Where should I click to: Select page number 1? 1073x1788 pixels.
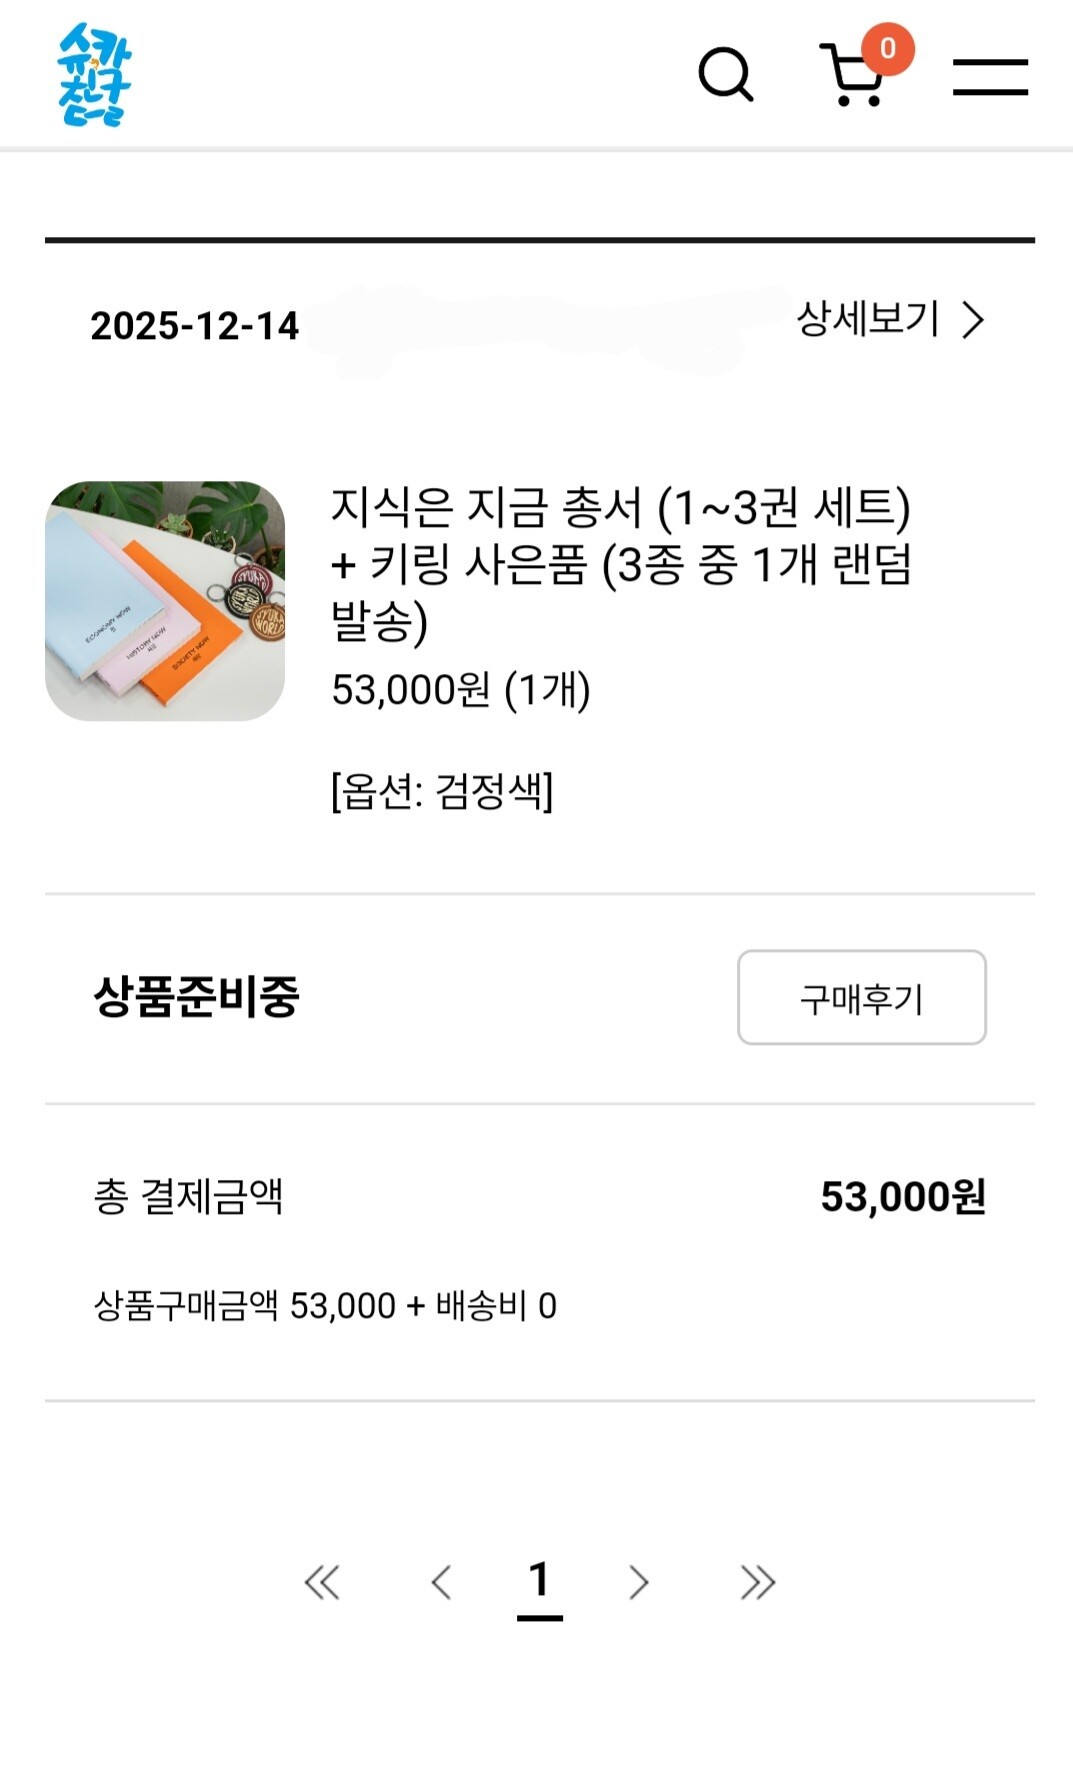click(x=539, y=1584)
